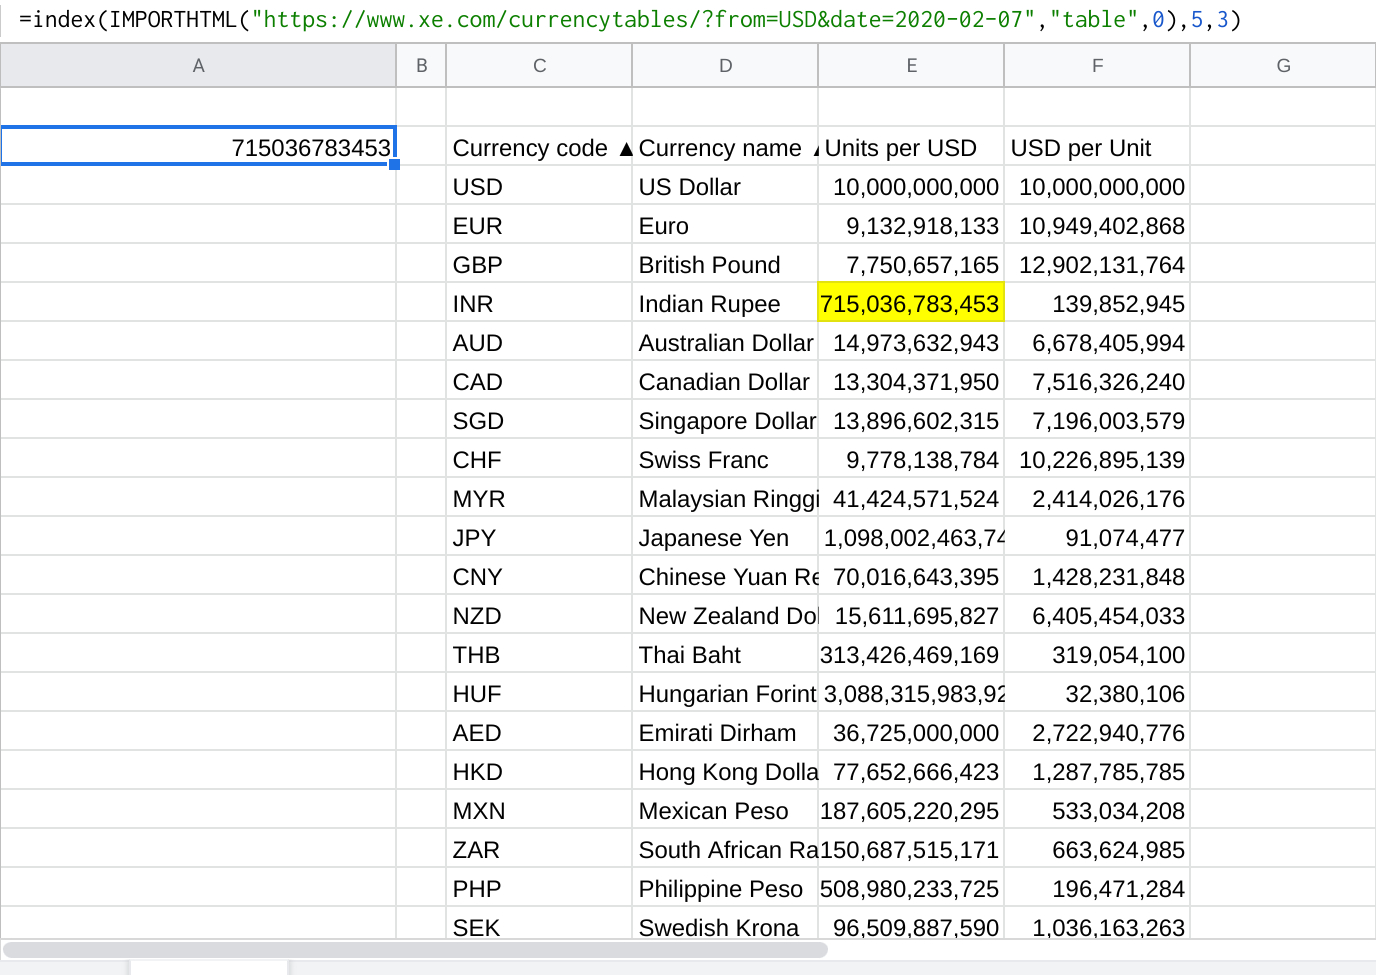Click the horizontal scrollbar
Screen dimensions: 1376x975
(415, 949)
